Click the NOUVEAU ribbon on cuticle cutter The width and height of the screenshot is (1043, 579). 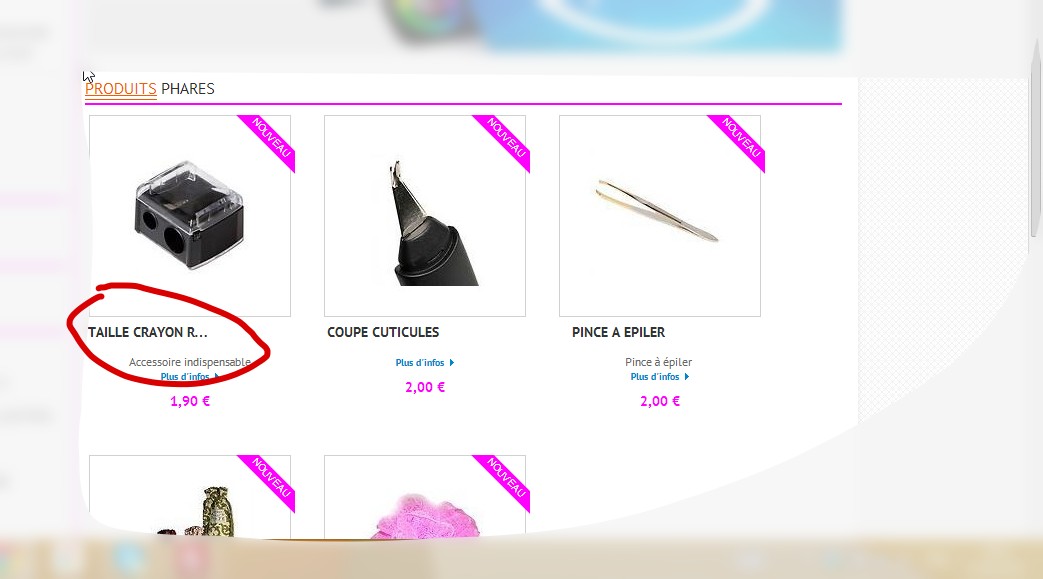pos(506,138)
